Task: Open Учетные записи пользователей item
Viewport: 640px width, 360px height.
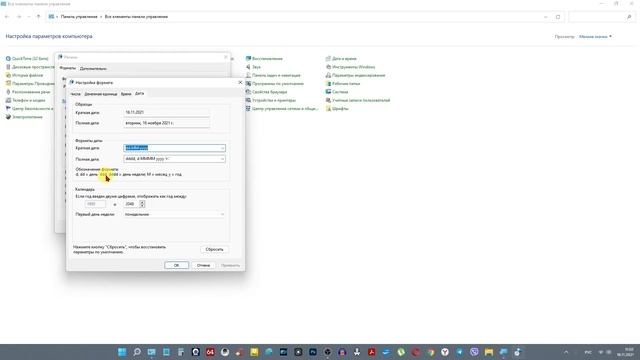Action: (x=358, y=100)
